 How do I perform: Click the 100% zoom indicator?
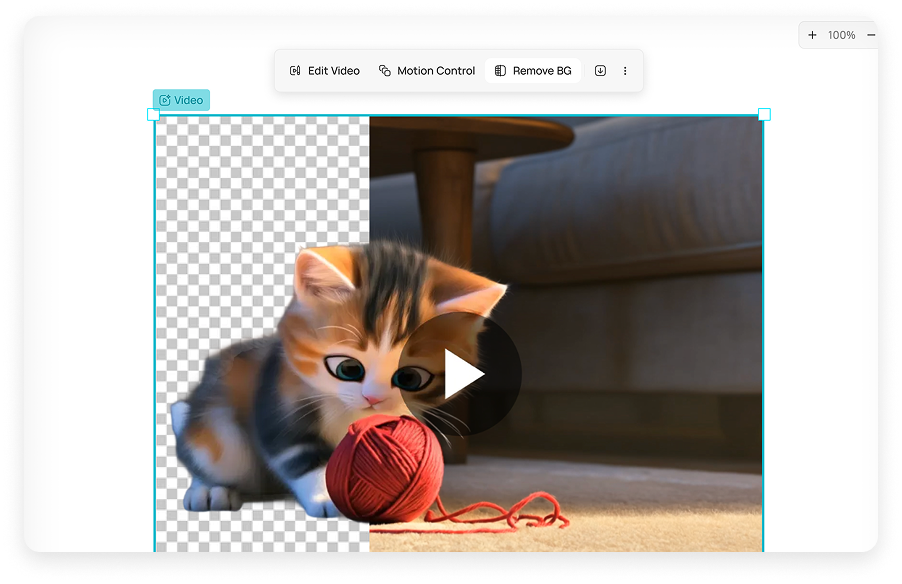click(840, 34)
